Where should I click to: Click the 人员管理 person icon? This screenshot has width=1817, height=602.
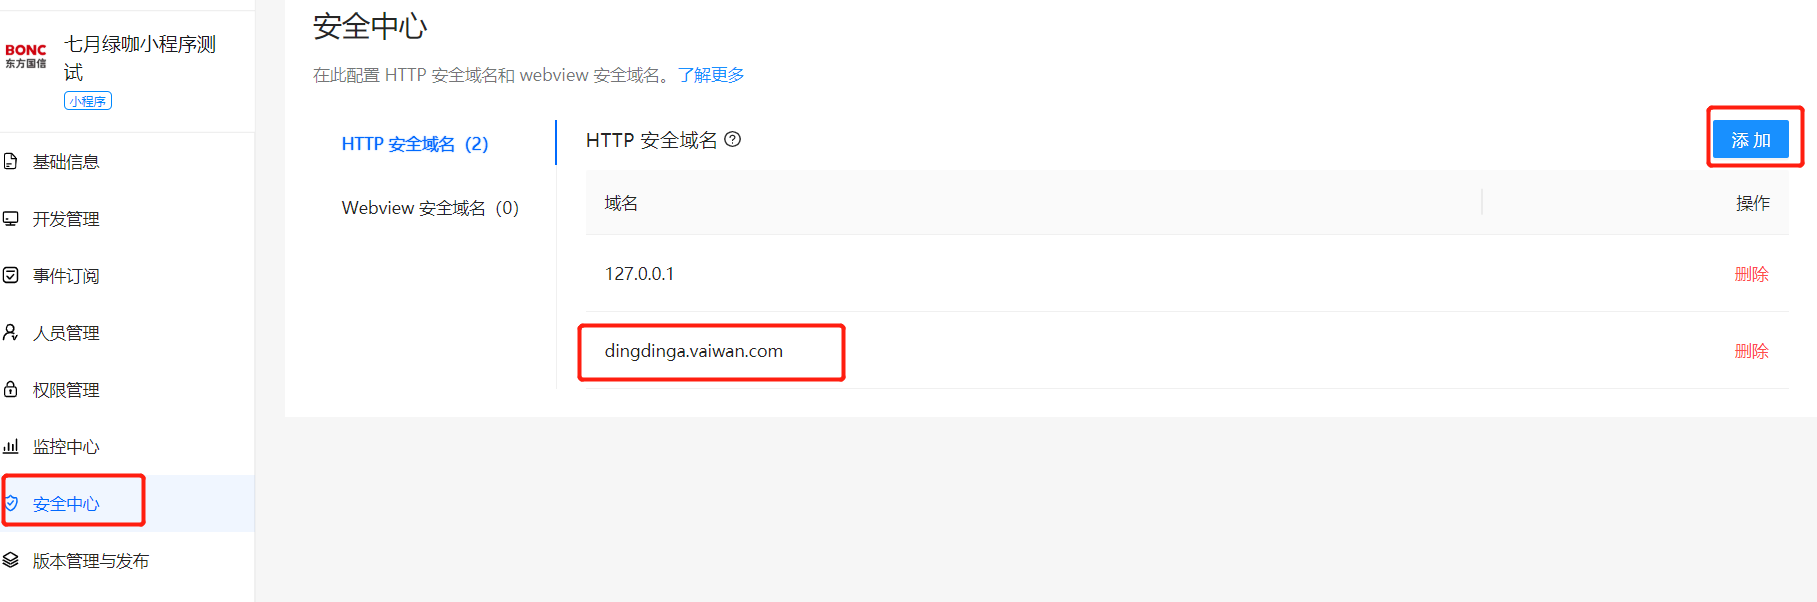[10, 332]
